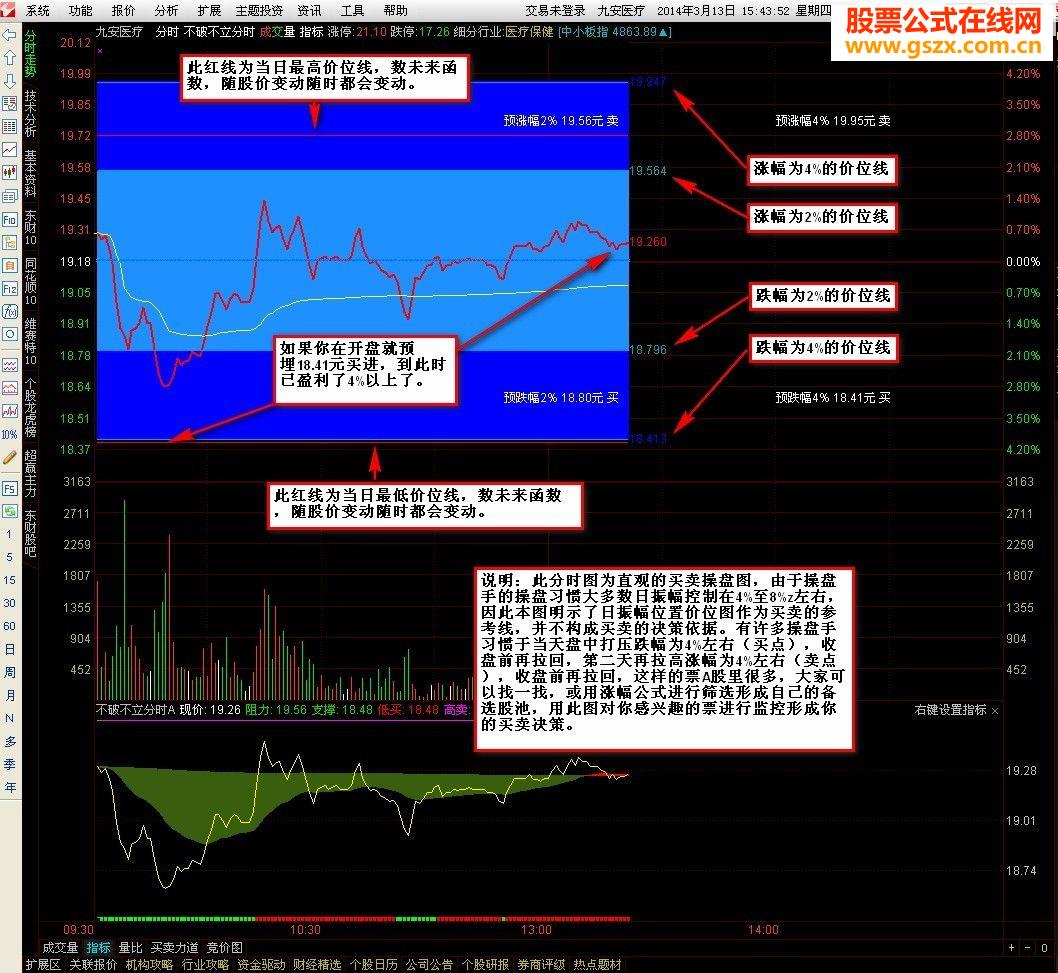Open the candlestick K-line chart icon
Screen dimensions: 1058x973
point(9,173)
